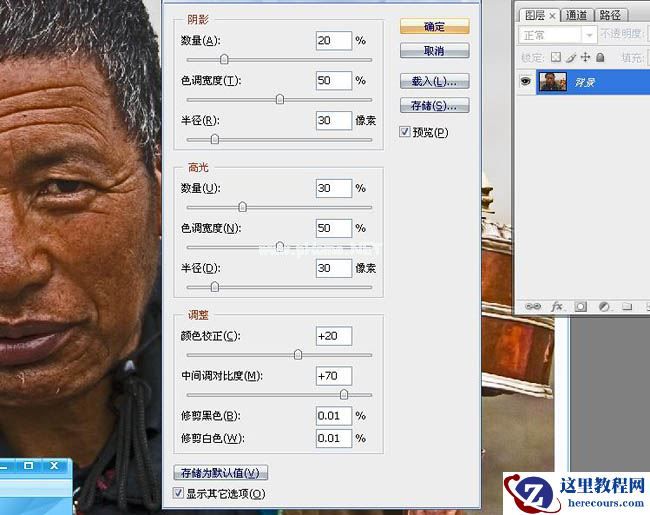Uncheck 显示其它选项(O) checkbox
The width and height of the screenshot is (650, 515).
(x=178, y=493)
